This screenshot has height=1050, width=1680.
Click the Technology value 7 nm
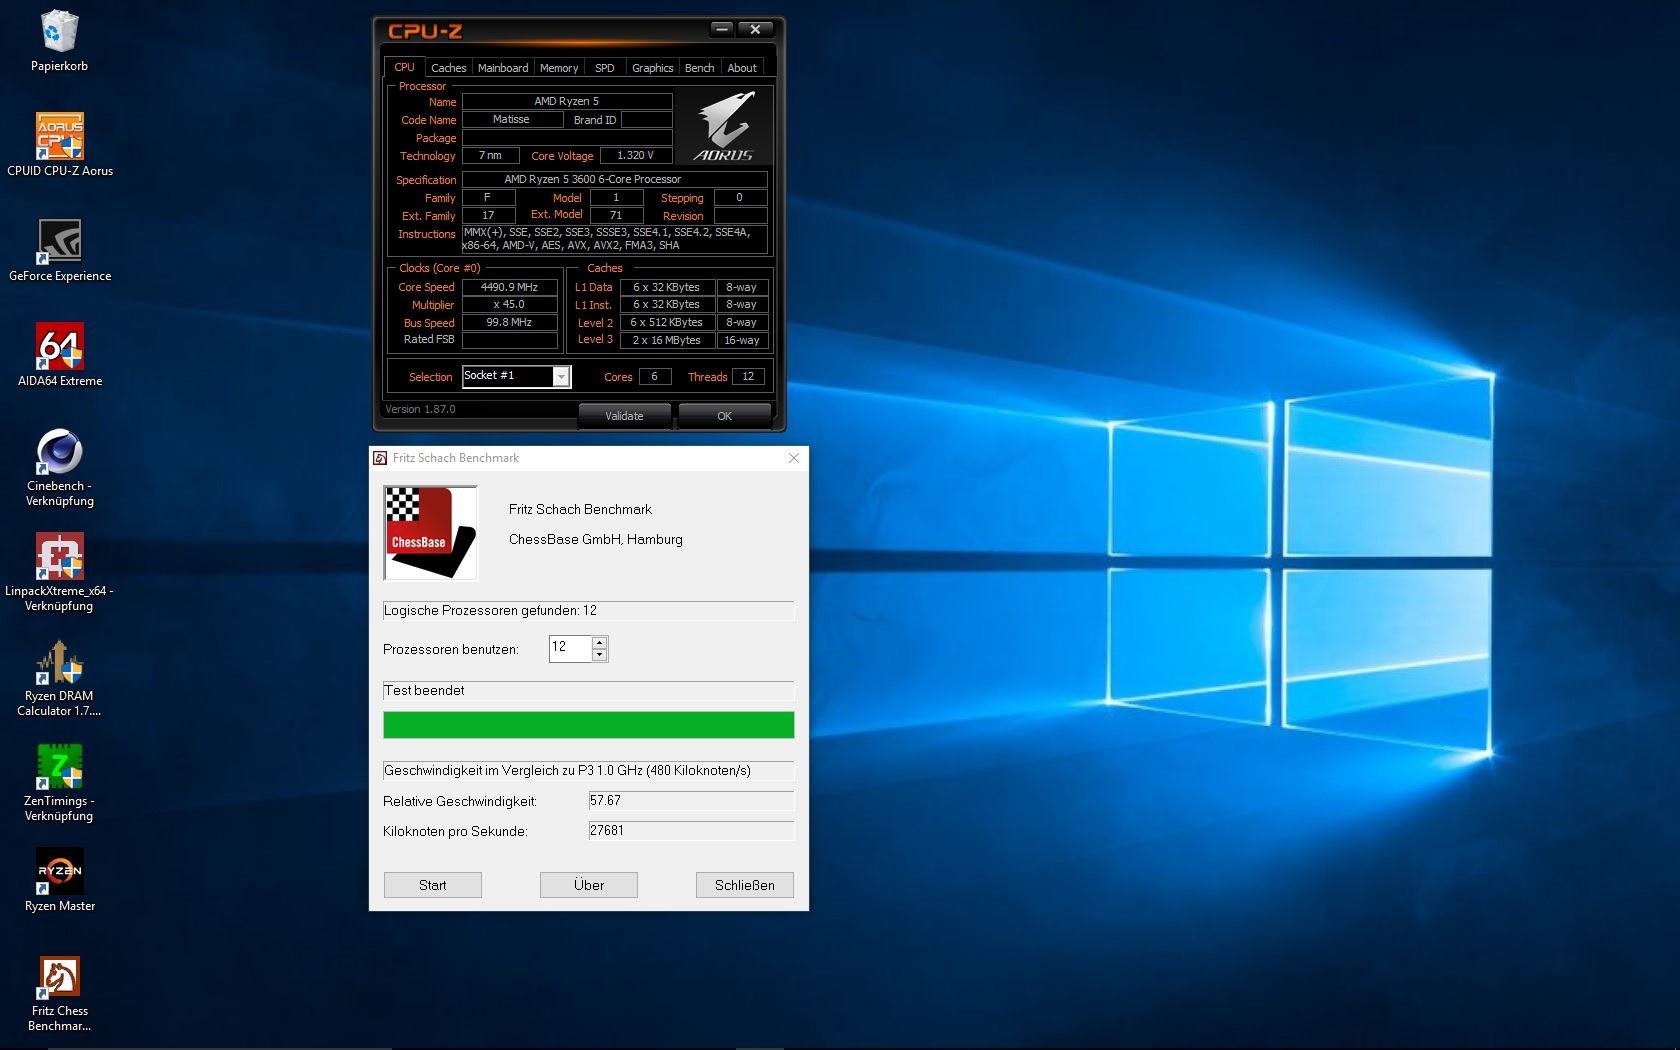point(490,155)
